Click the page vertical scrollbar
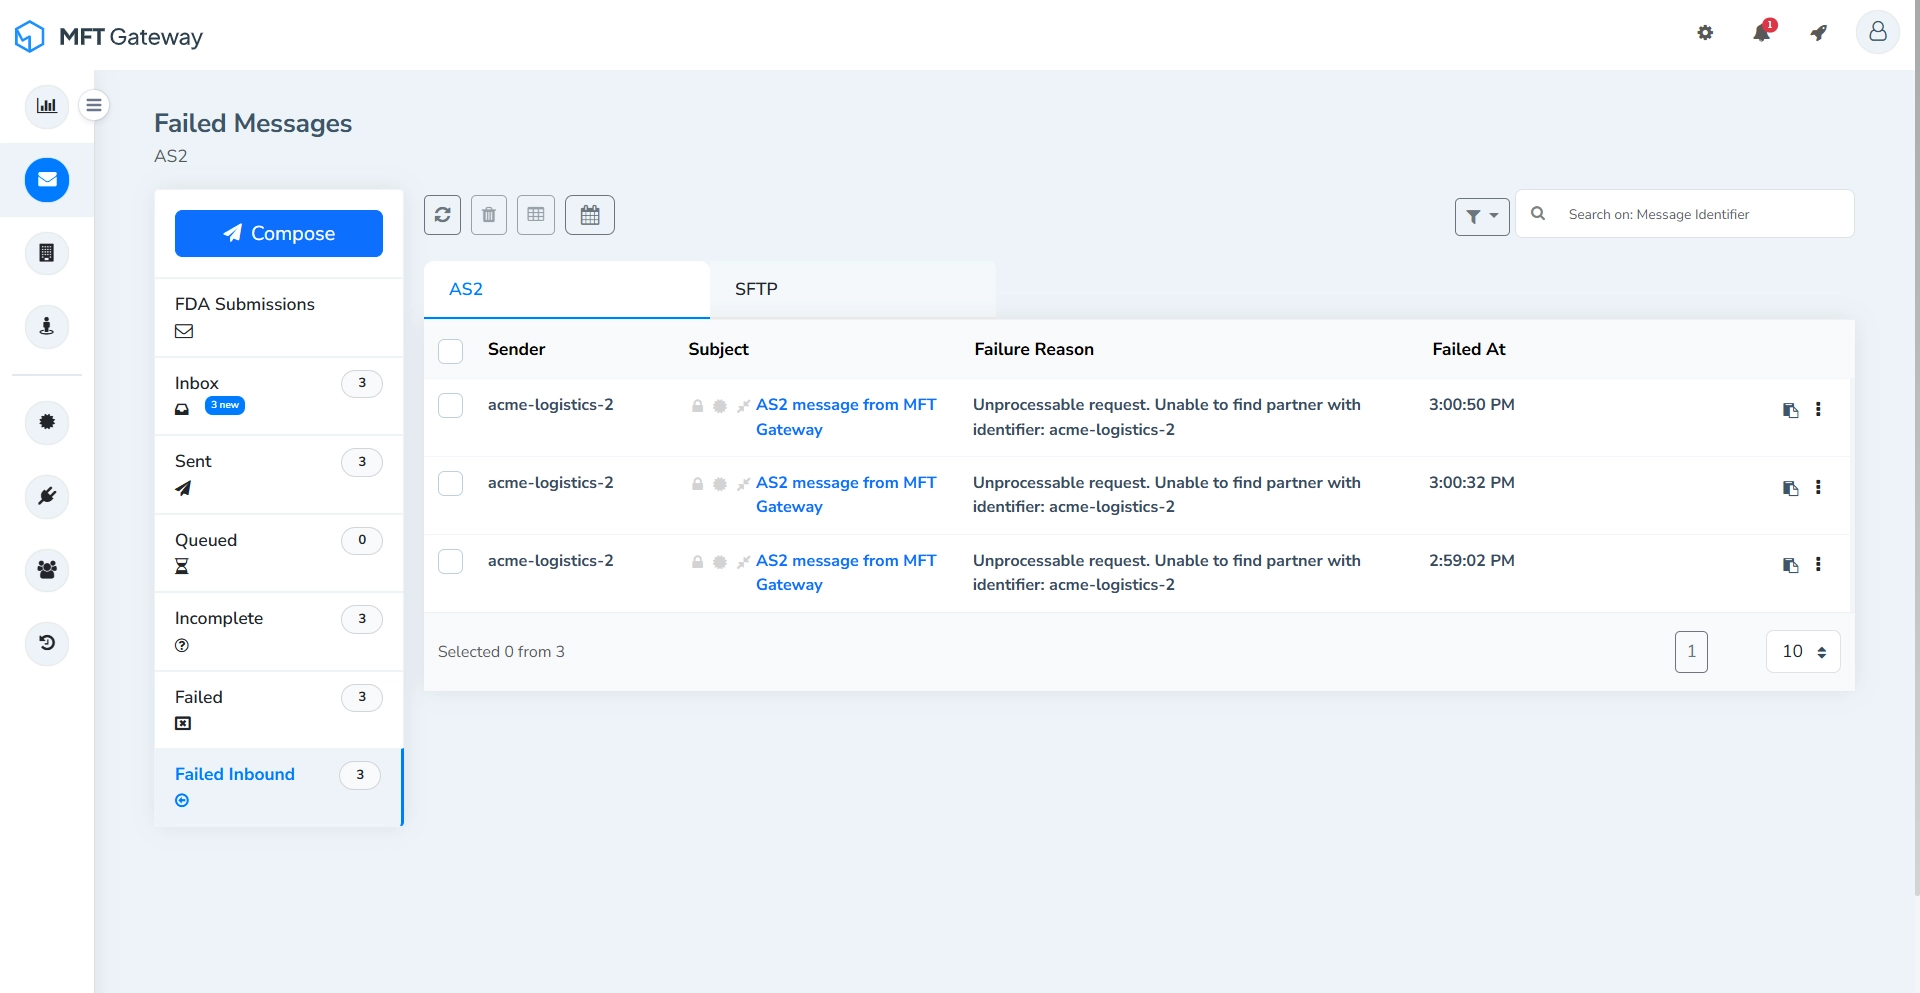1920x993 pixels. point(1916,447)
